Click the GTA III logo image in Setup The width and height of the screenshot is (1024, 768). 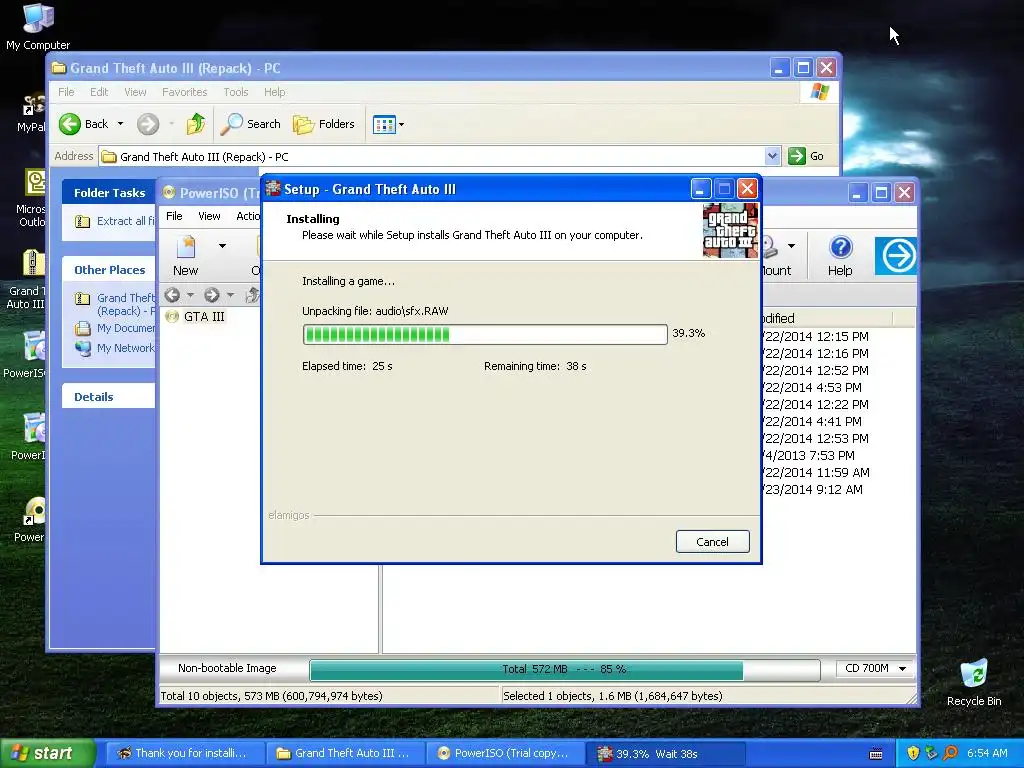click(730, 231)
